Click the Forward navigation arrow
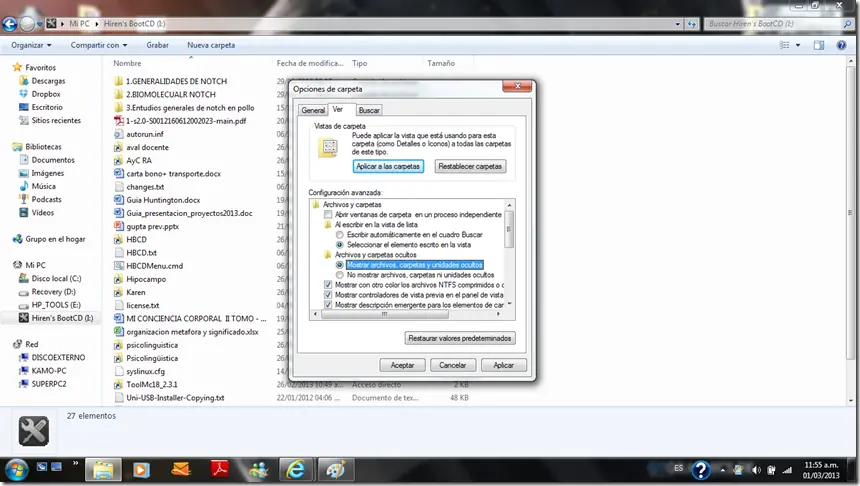The height and width of the screenshot is (486, 860). point(27,24)
